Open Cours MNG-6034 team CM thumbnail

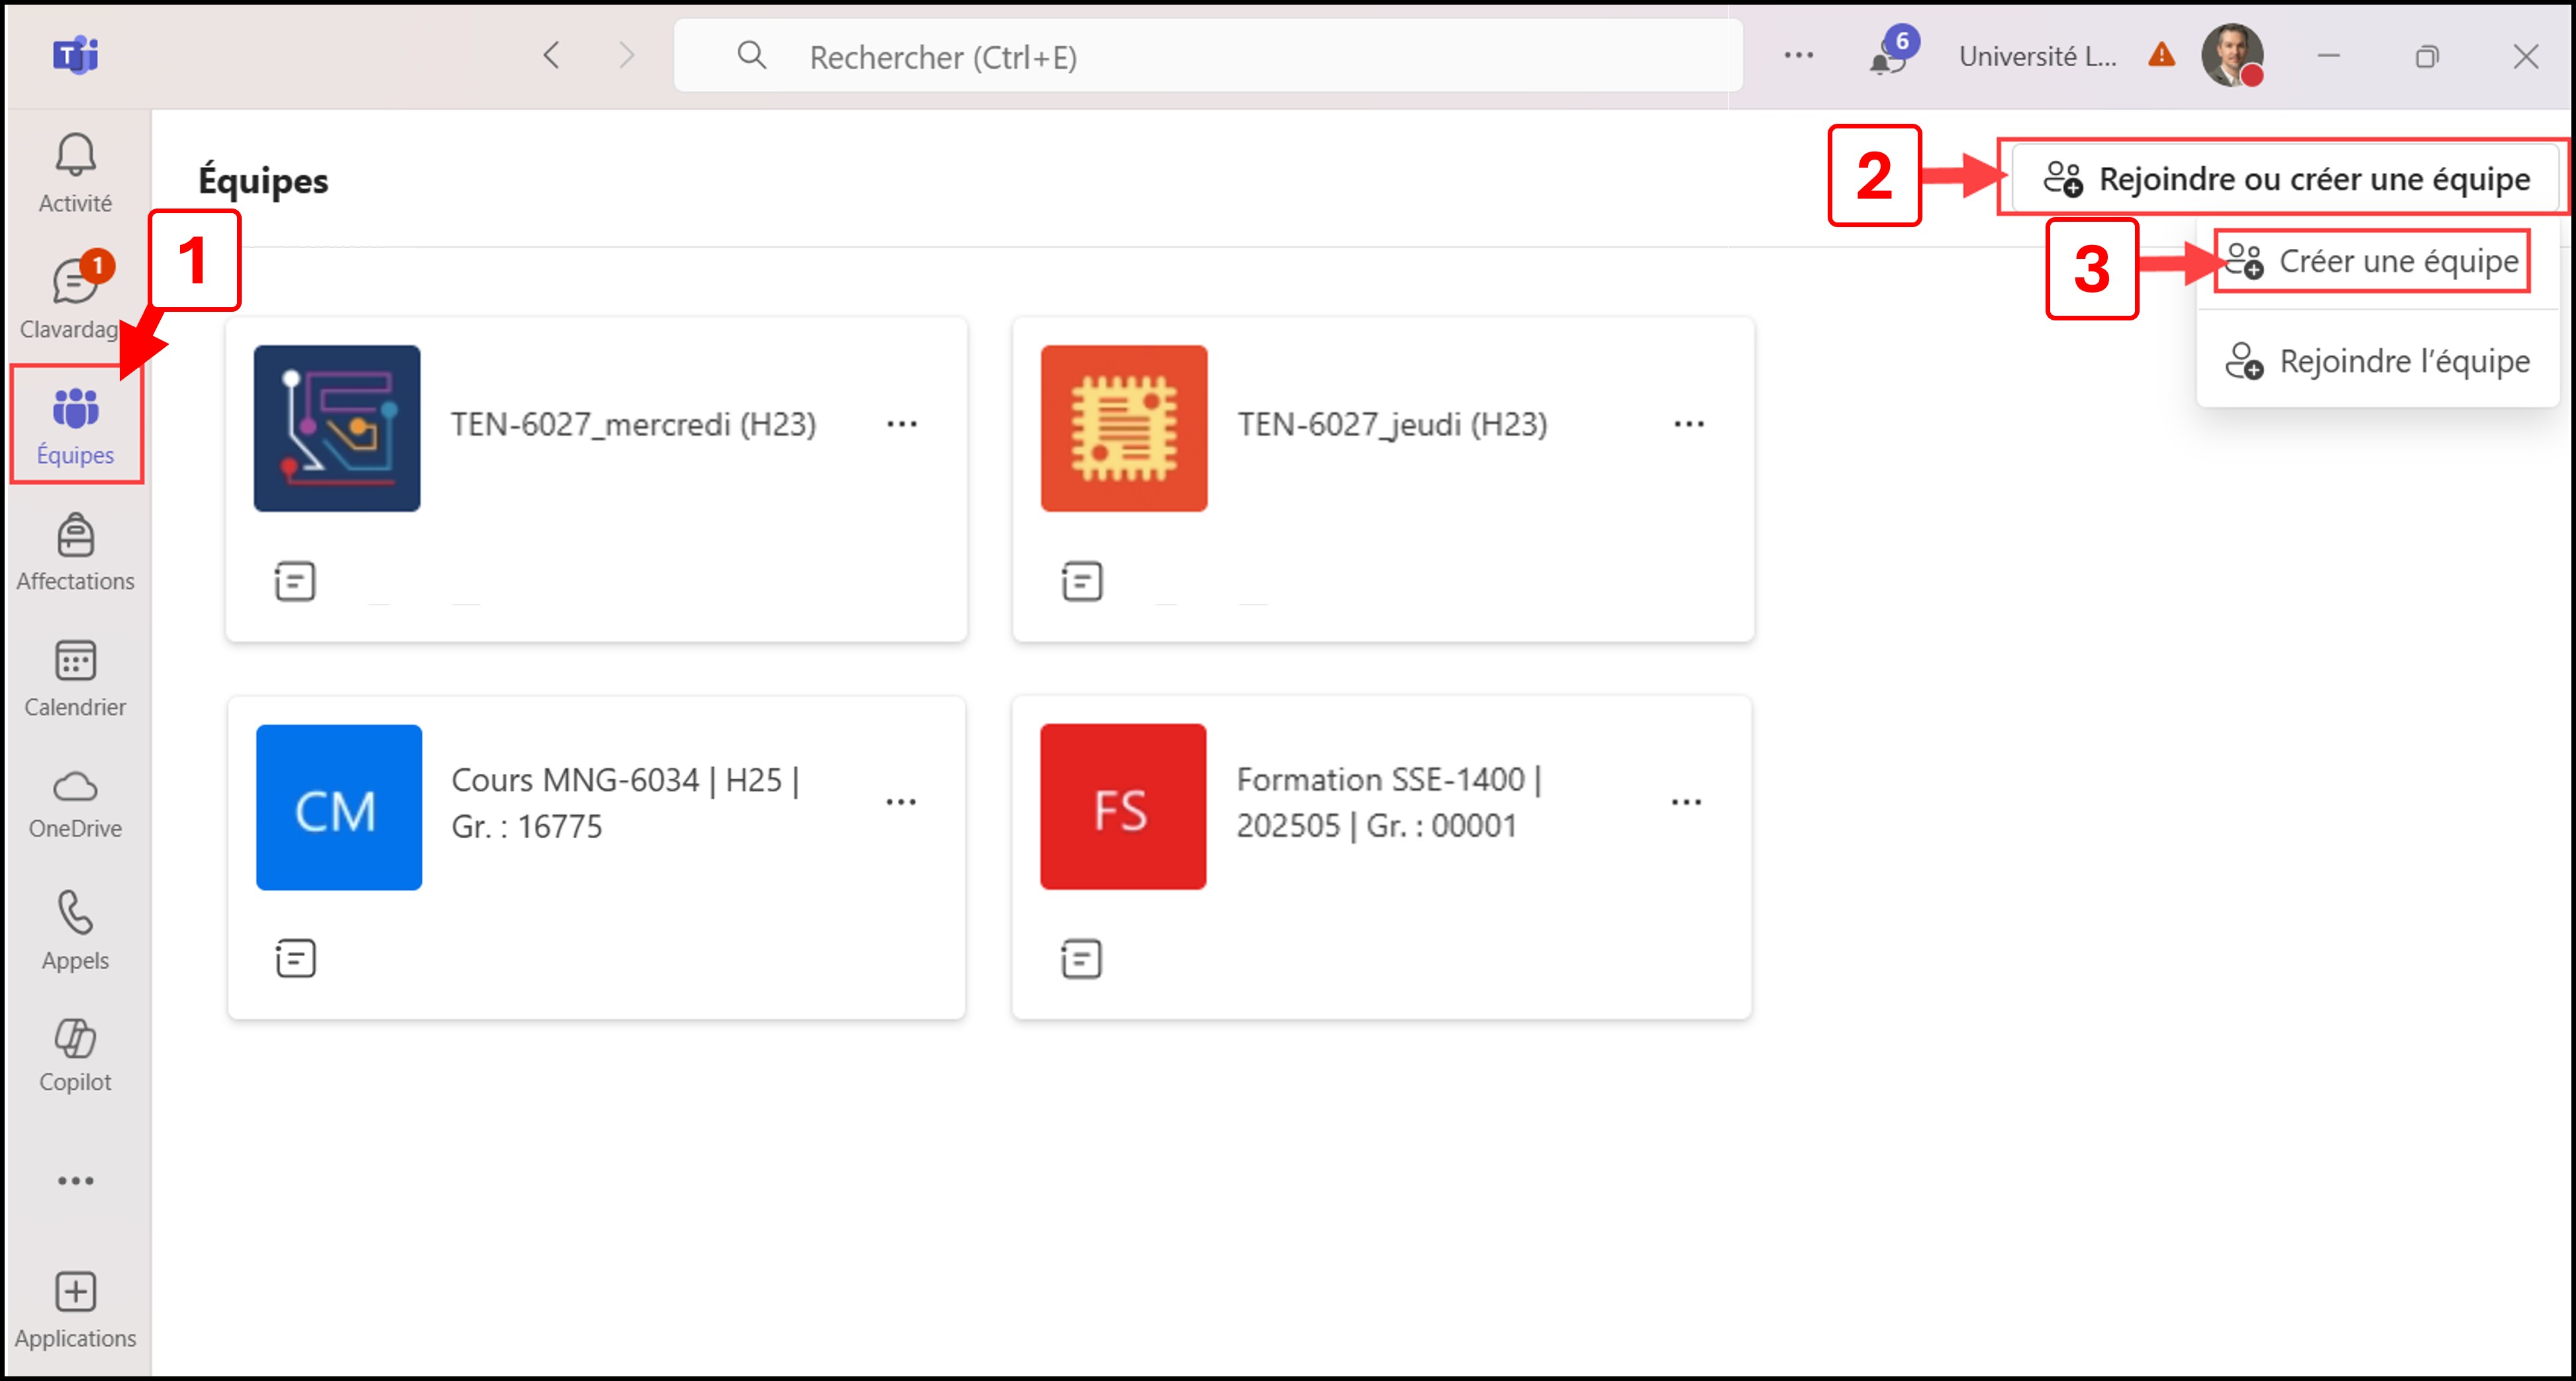338,808
